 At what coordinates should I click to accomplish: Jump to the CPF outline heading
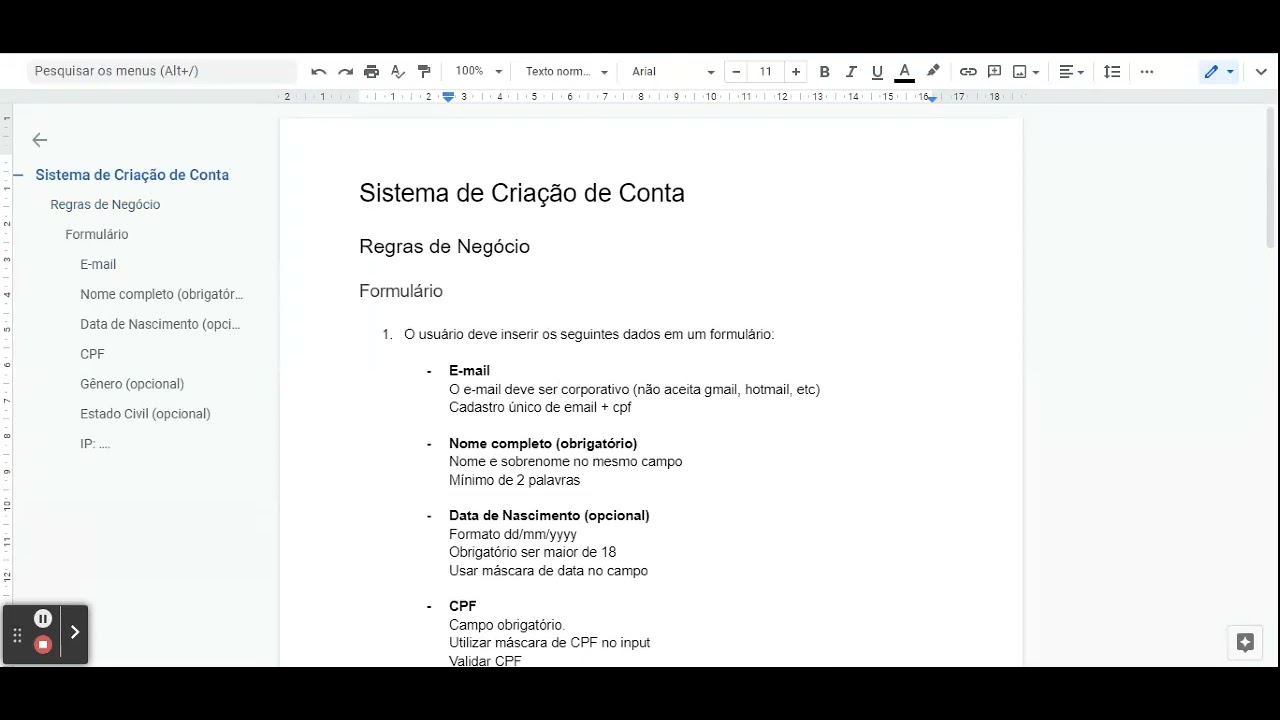92,354
